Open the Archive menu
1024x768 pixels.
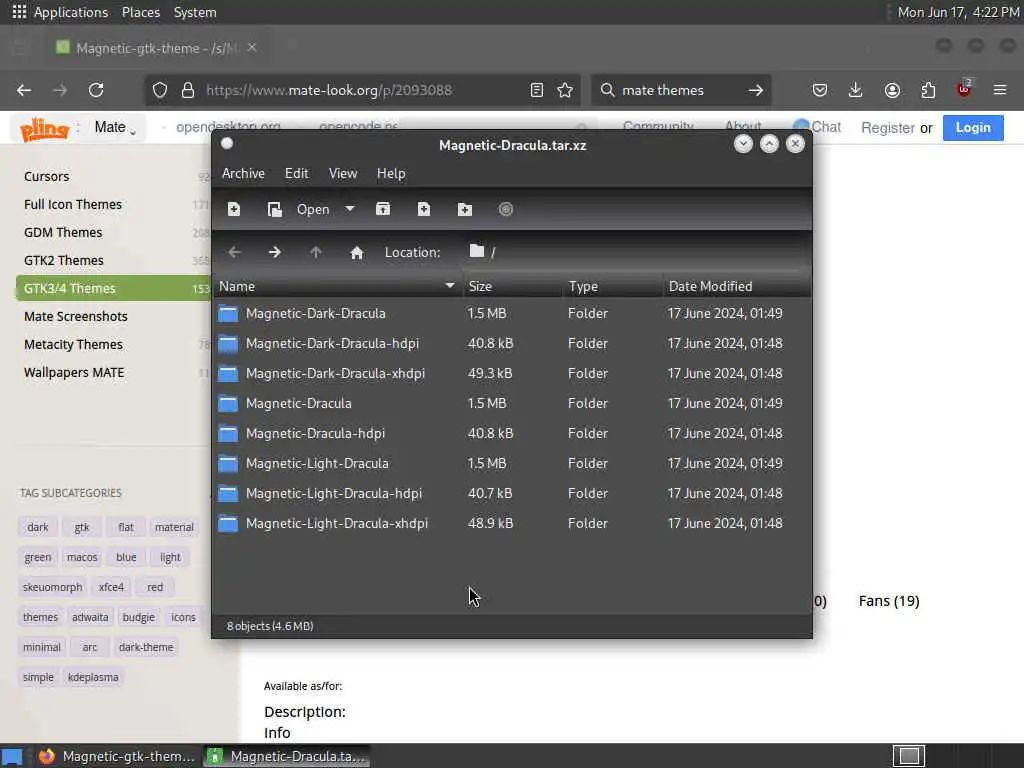click(x=243, y=173)
